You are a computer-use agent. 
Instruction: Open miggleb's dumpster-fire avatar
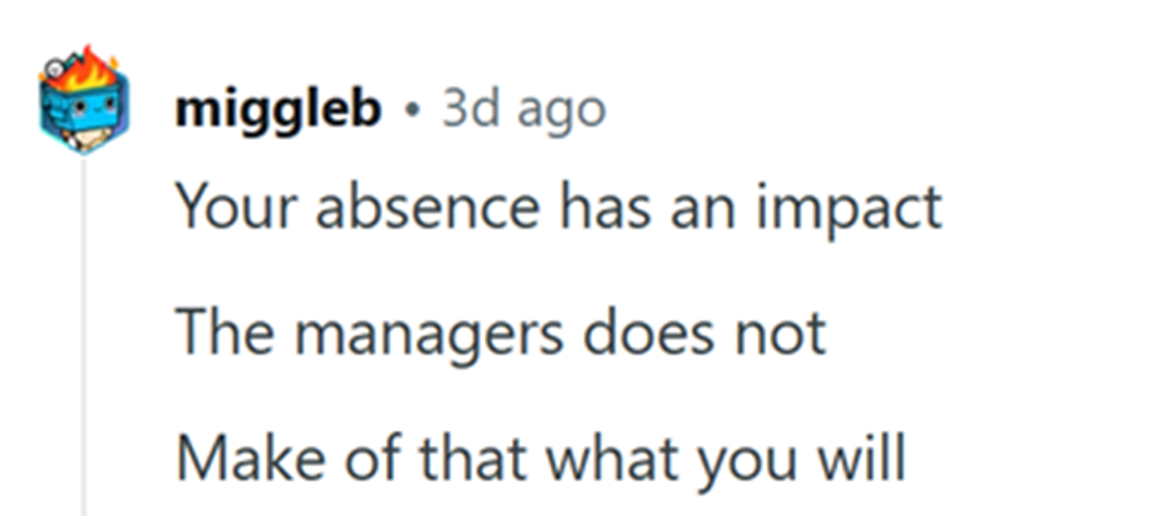click(x=84, y=100)
